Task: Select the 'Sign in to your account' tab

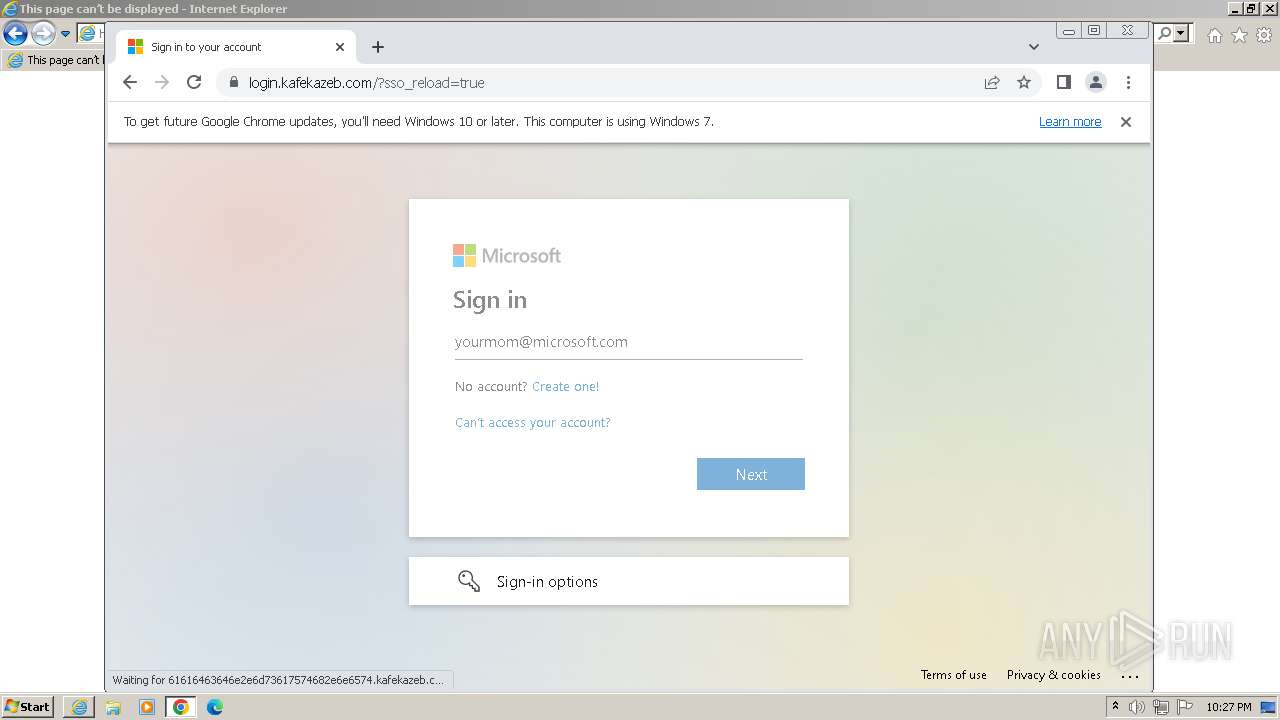Action: click(235, 47)
